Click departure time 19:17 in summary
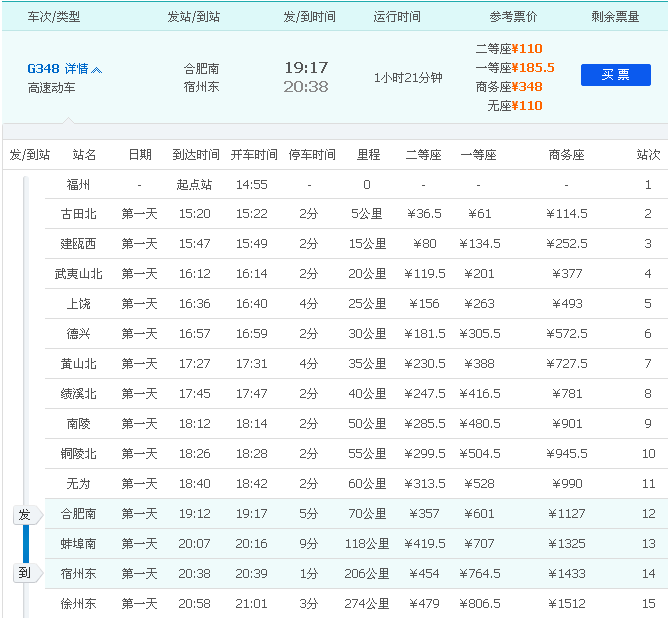The width and height of the screenshot is (668, 618). (306, 67)
